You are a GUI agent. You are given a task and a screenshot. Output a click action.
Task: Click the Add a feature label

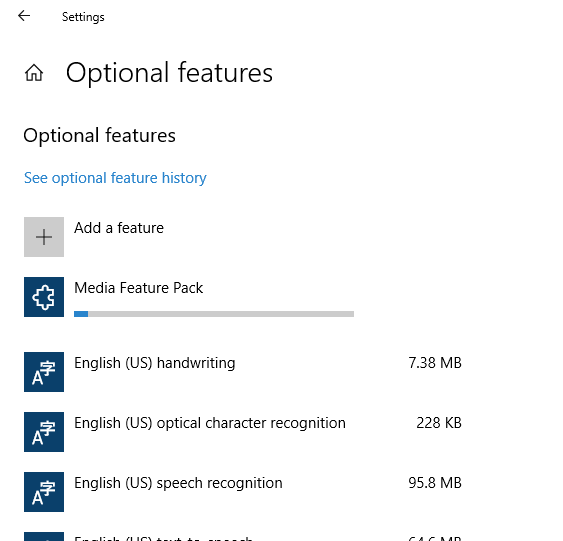coord(119,228)
